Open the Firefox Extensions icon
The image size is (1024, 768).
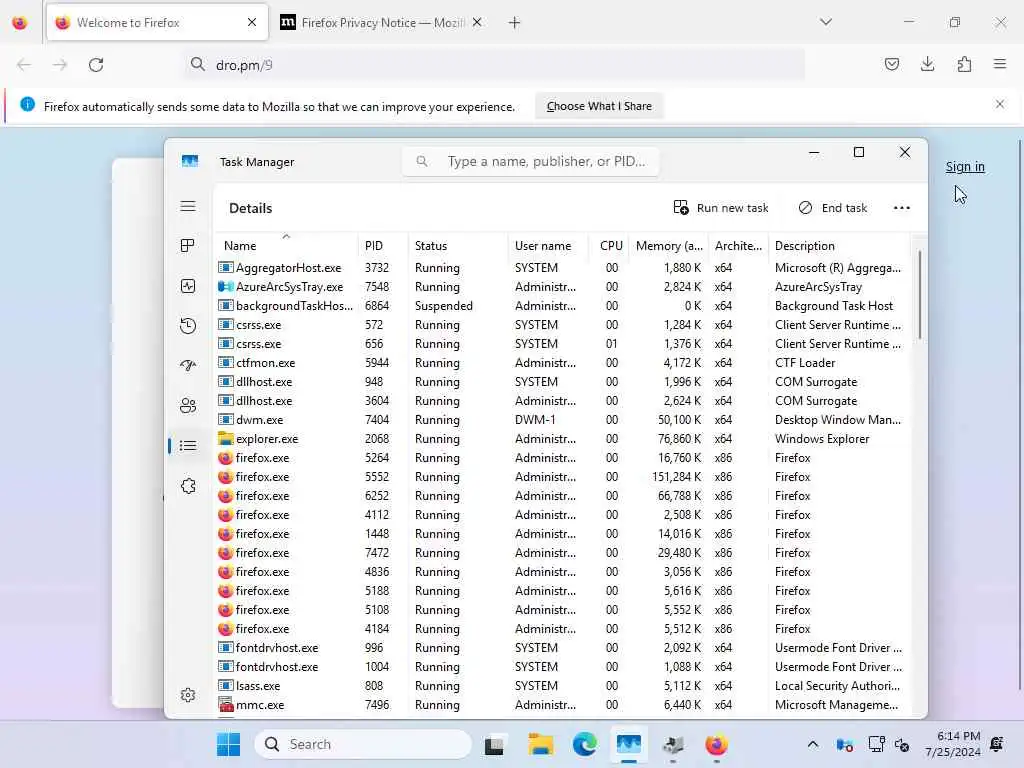(x=964, y=65)
